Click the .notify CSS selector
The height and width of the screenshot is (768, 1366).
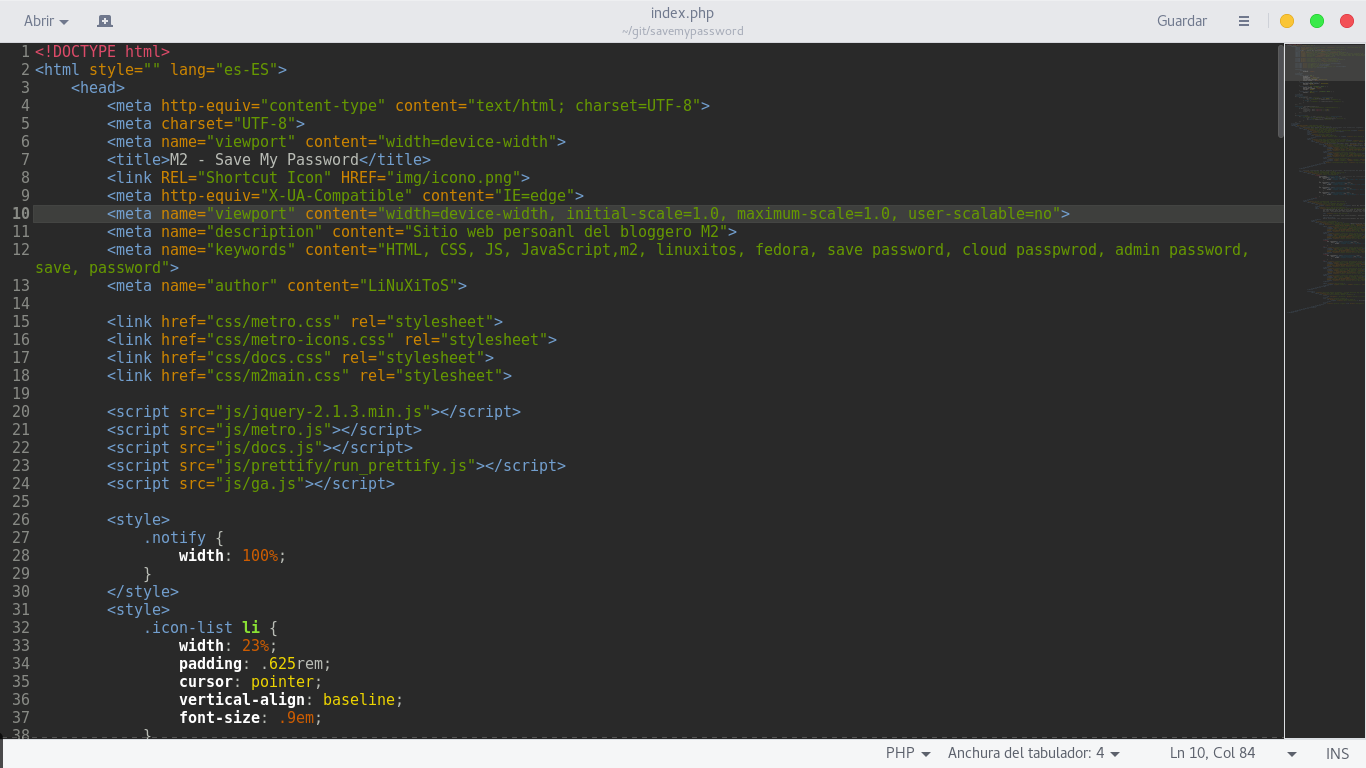(x=174, y=538)
